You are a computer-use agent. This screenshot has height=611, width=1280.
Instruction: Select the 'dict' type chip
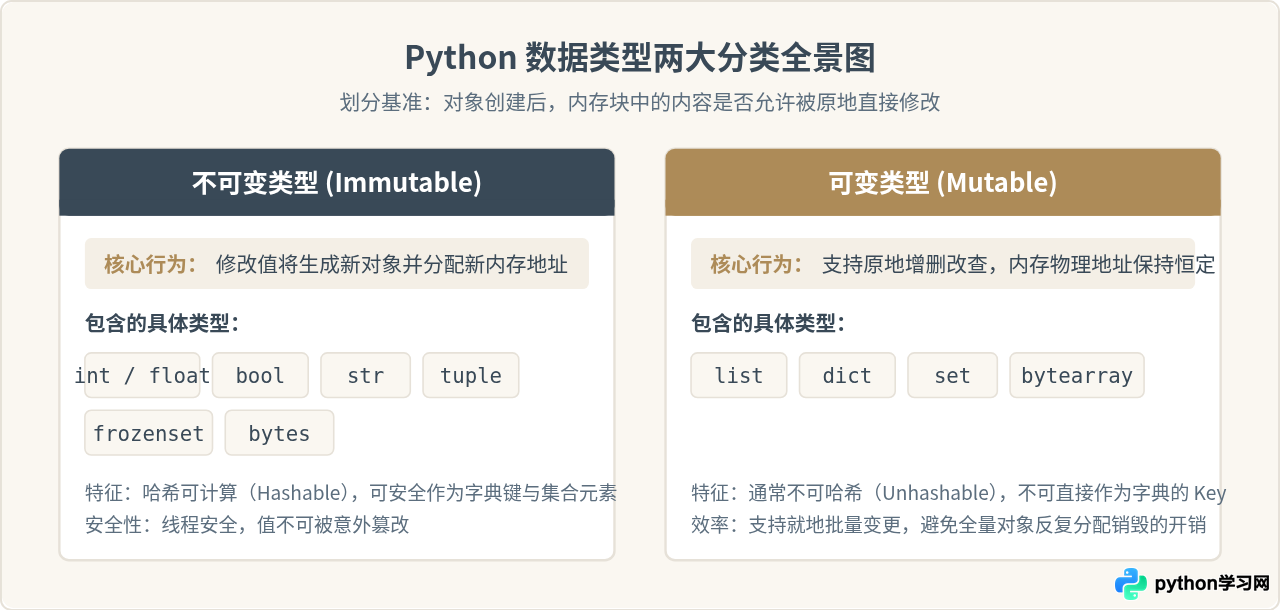(847, 375)
